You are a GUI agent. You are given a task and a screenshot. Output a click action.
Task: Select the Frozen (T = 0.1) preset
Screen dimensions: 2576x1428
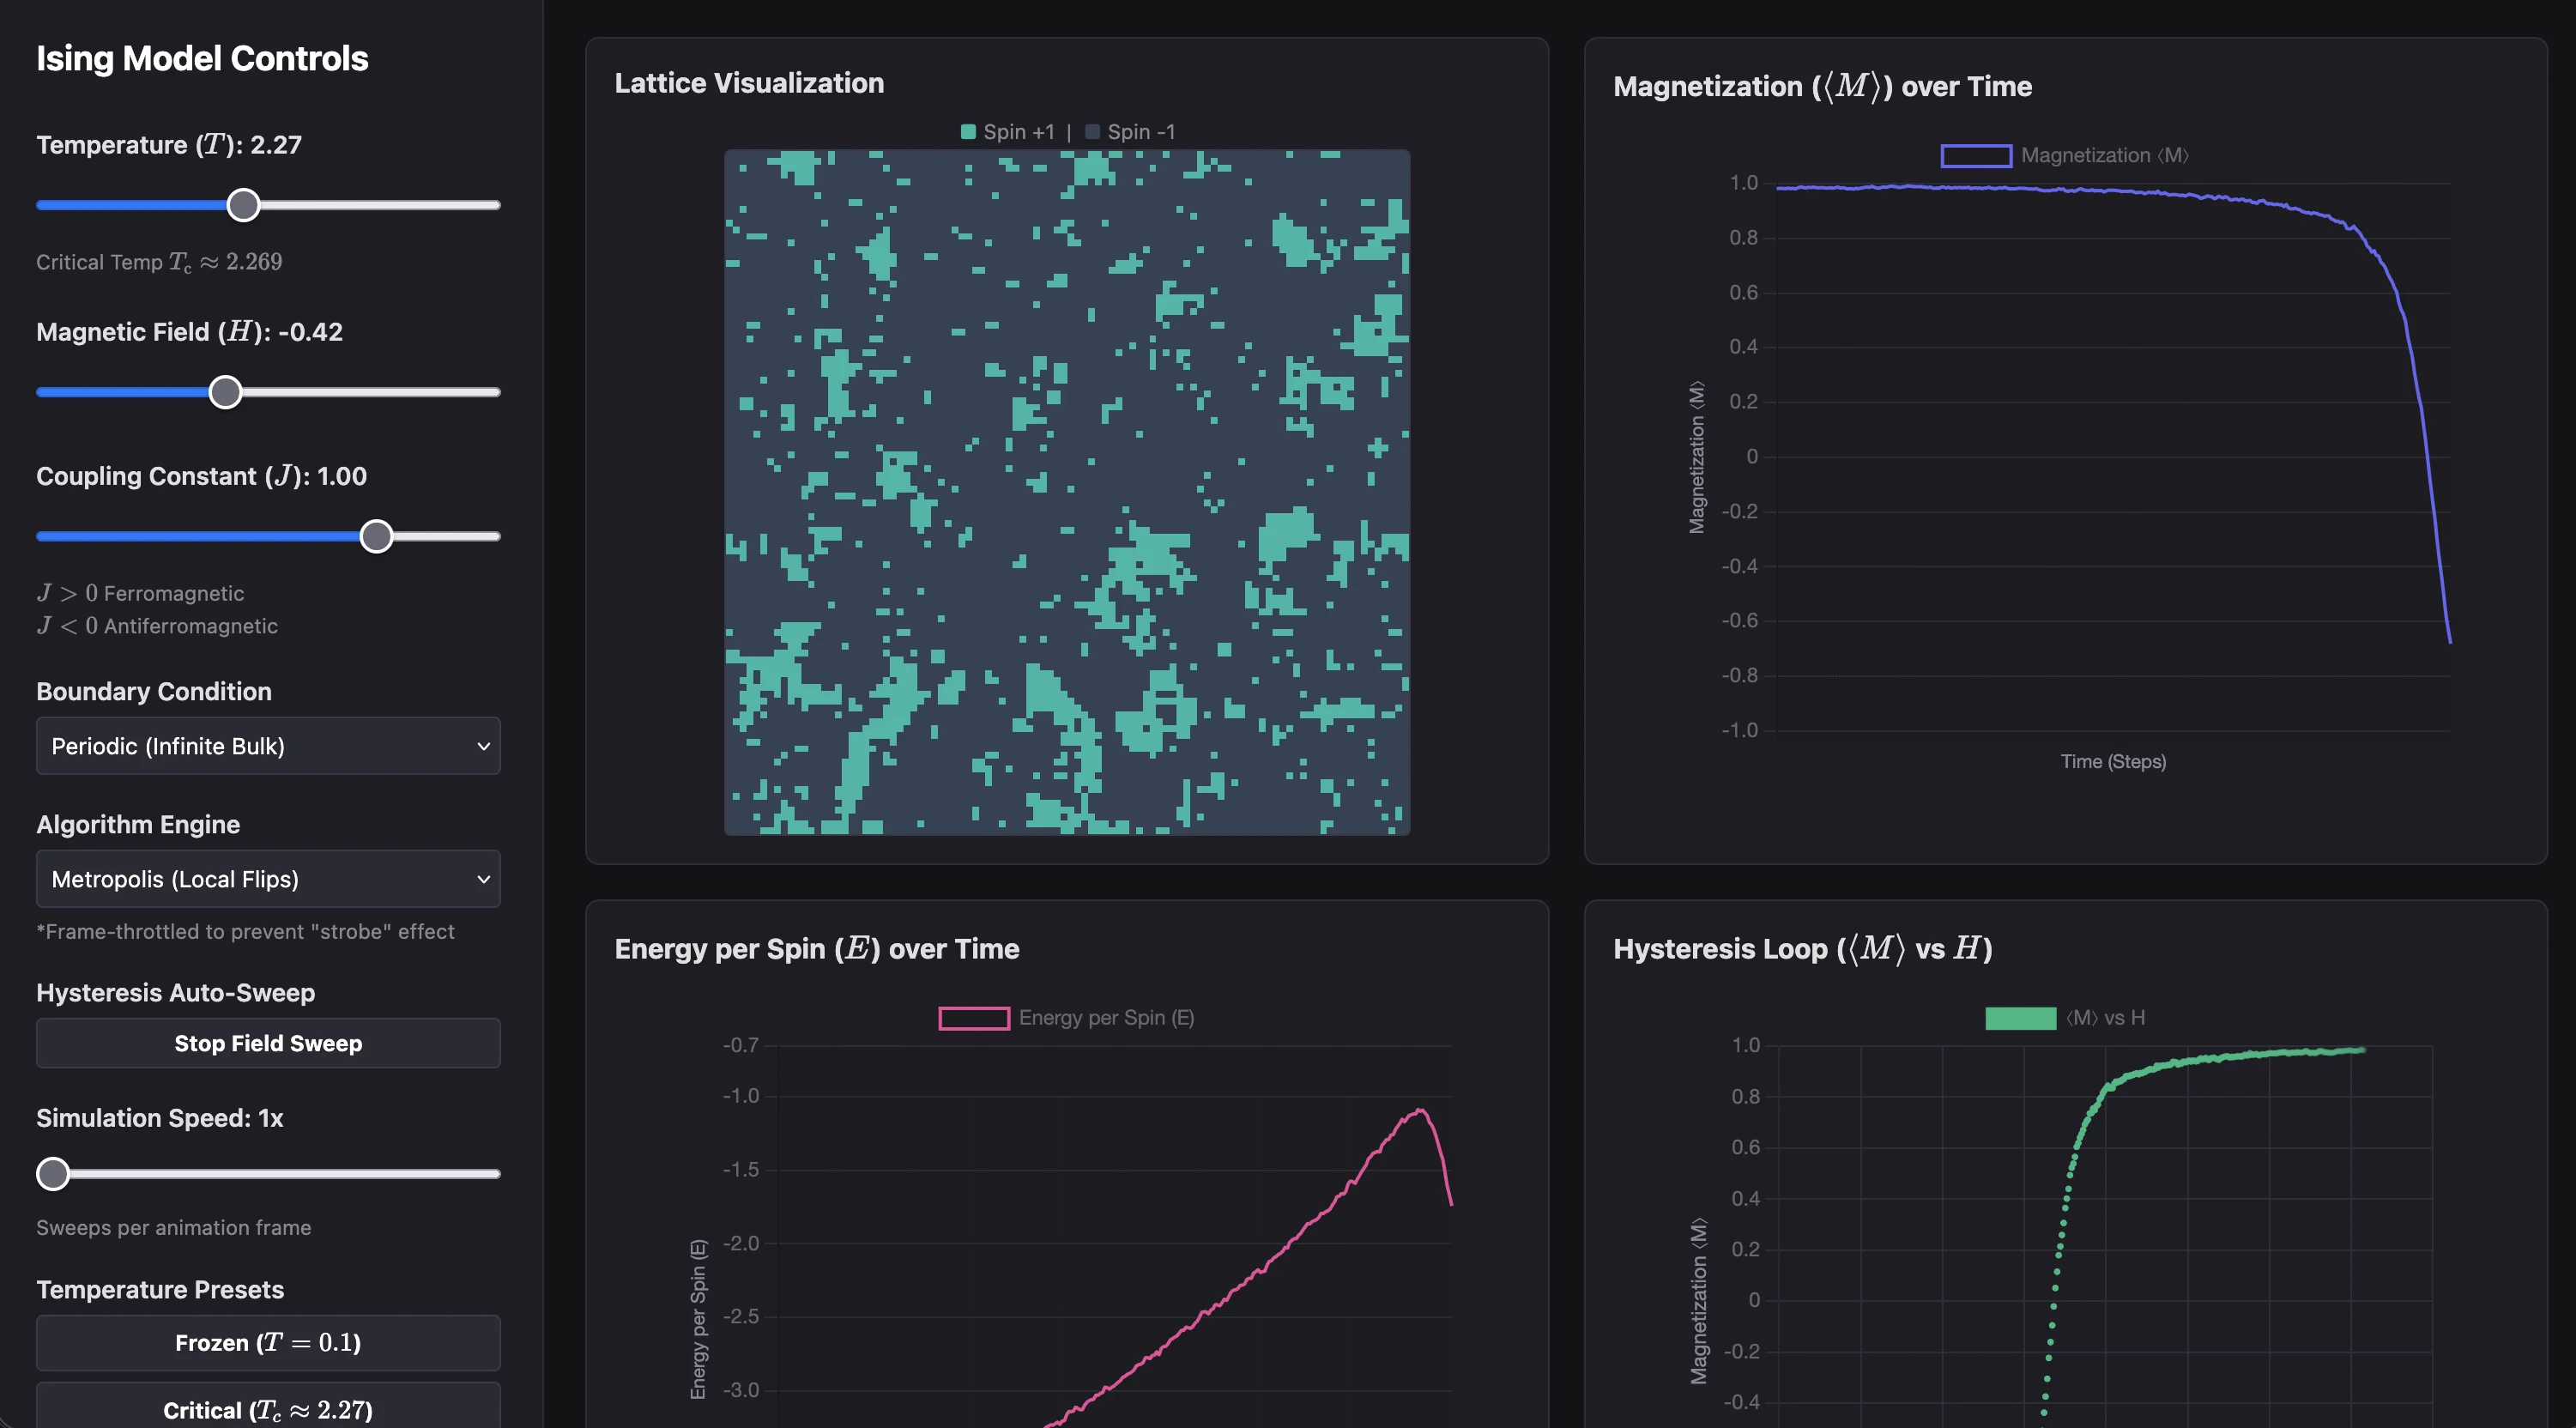pos(268,1342)
